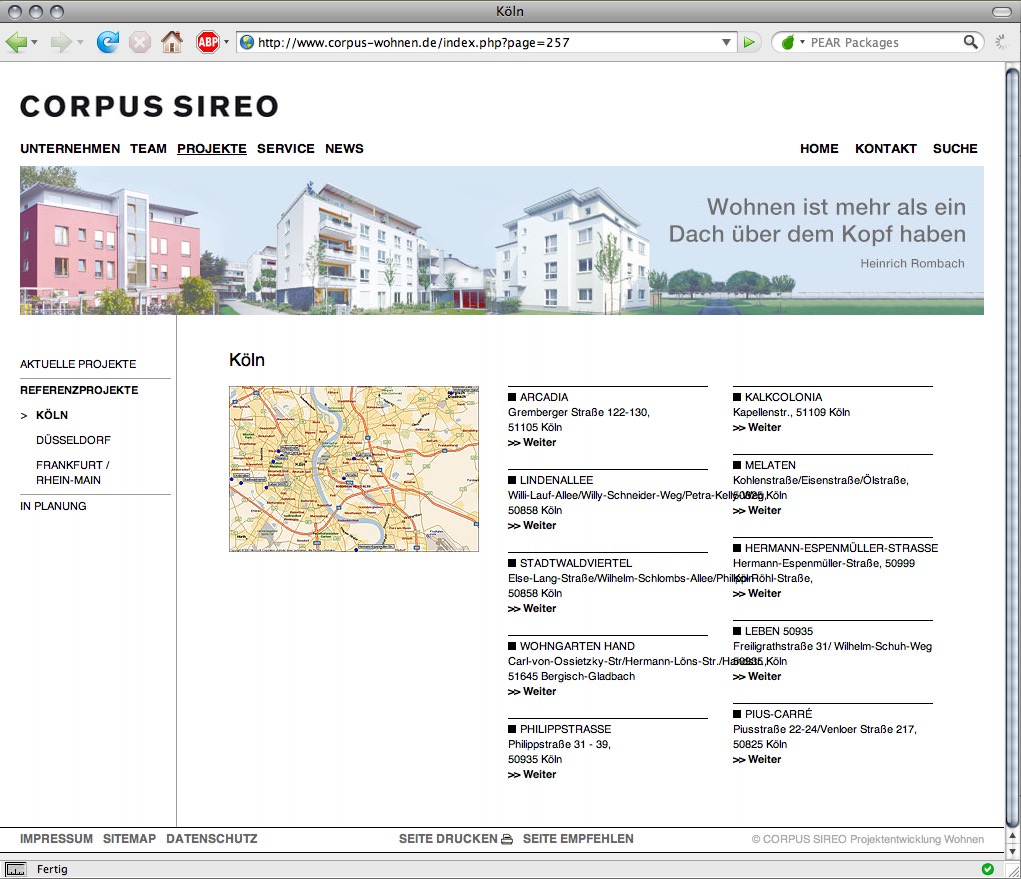Select REFERENZPROJEKTE in the sidebar
1021x879 pixels.
tap(79, 390)
